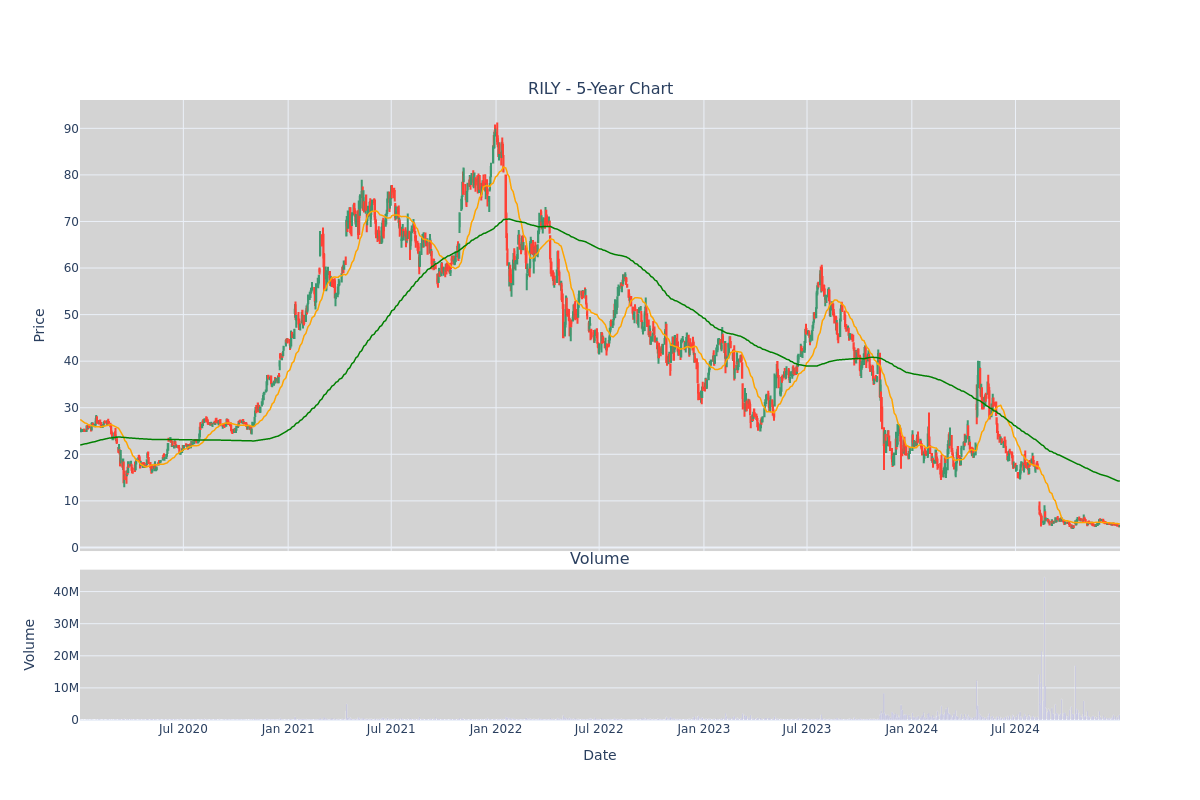Pick the "Jul 2023" date tick label
The width and height of the screenshot is (1200, 800).
[x=807, y=729]
